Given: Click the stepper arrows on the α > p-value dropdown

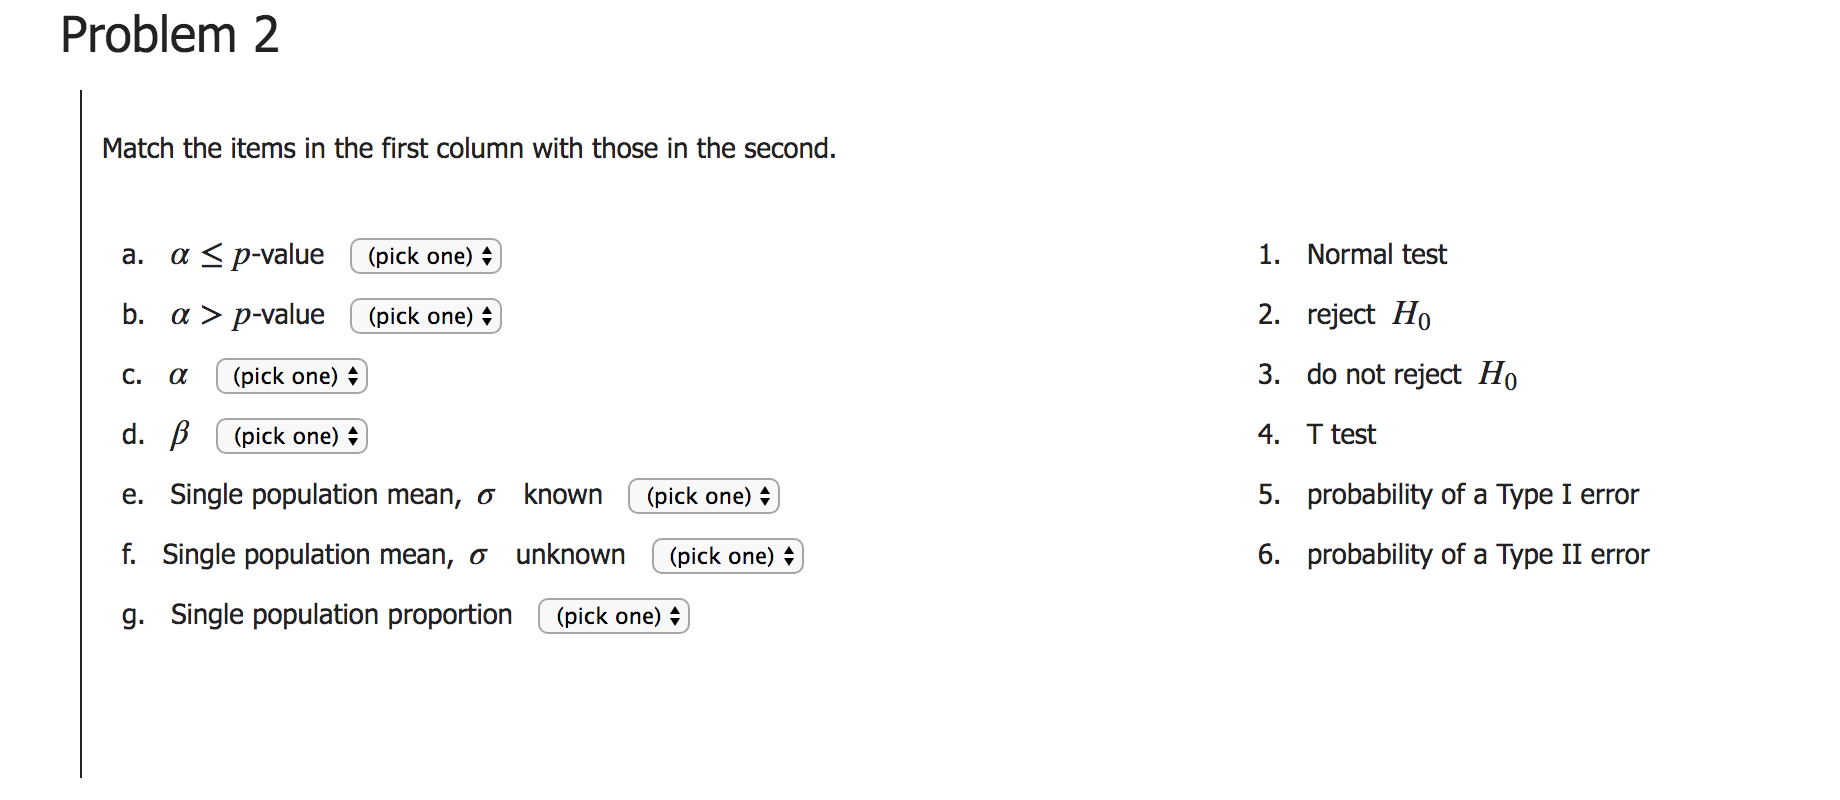Looking at the screenshot, I should [x=487, y=316].
